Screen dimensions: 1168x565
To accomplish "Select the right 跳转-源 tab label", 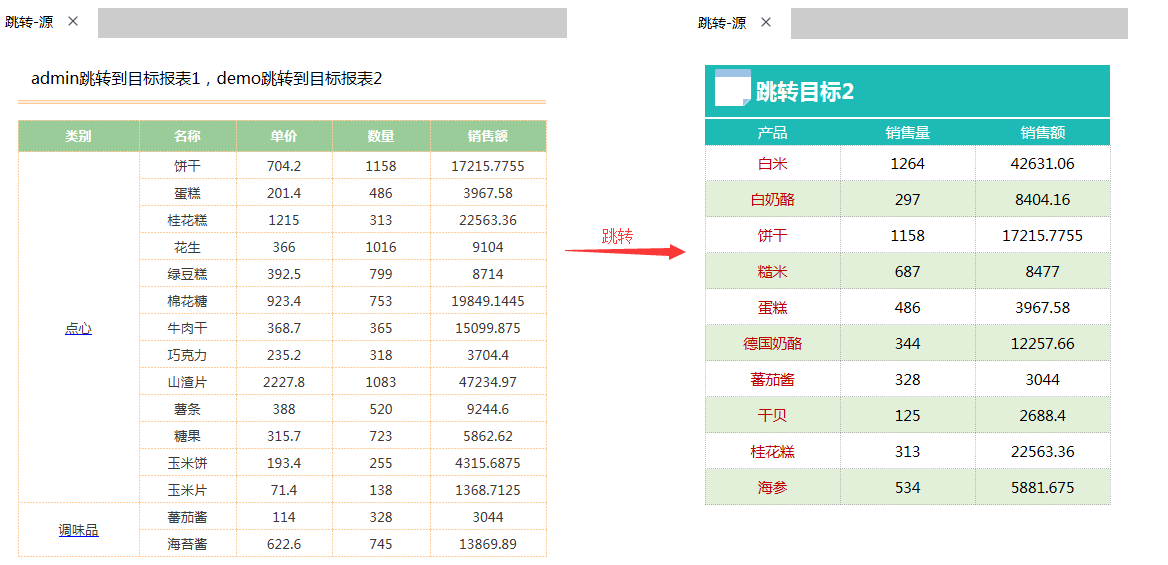I will (x=722, y=22).
